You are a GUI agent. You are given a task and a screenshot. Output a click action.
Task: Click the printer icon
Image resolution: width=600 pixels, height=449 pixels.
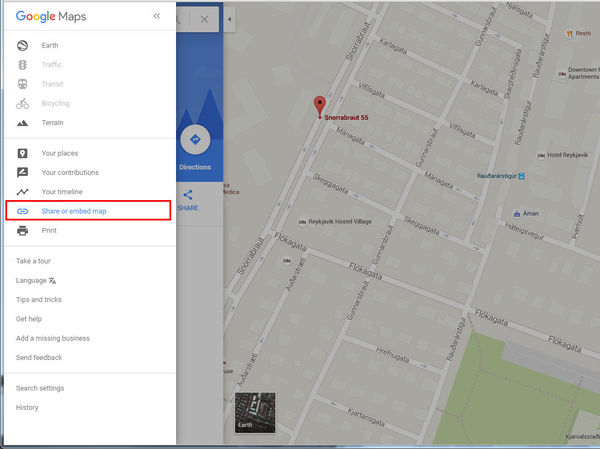23,230
